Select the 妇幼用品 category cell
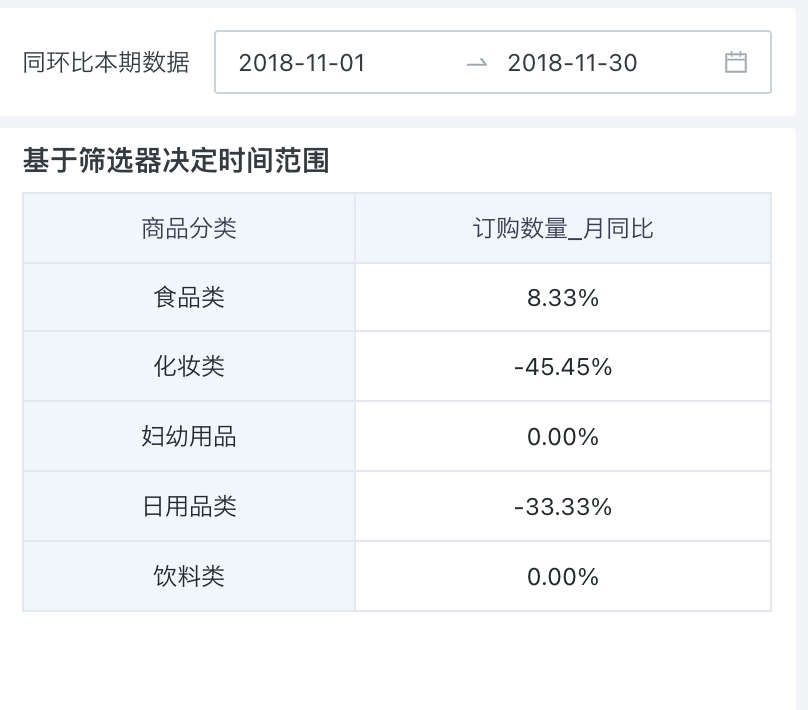 189,437
